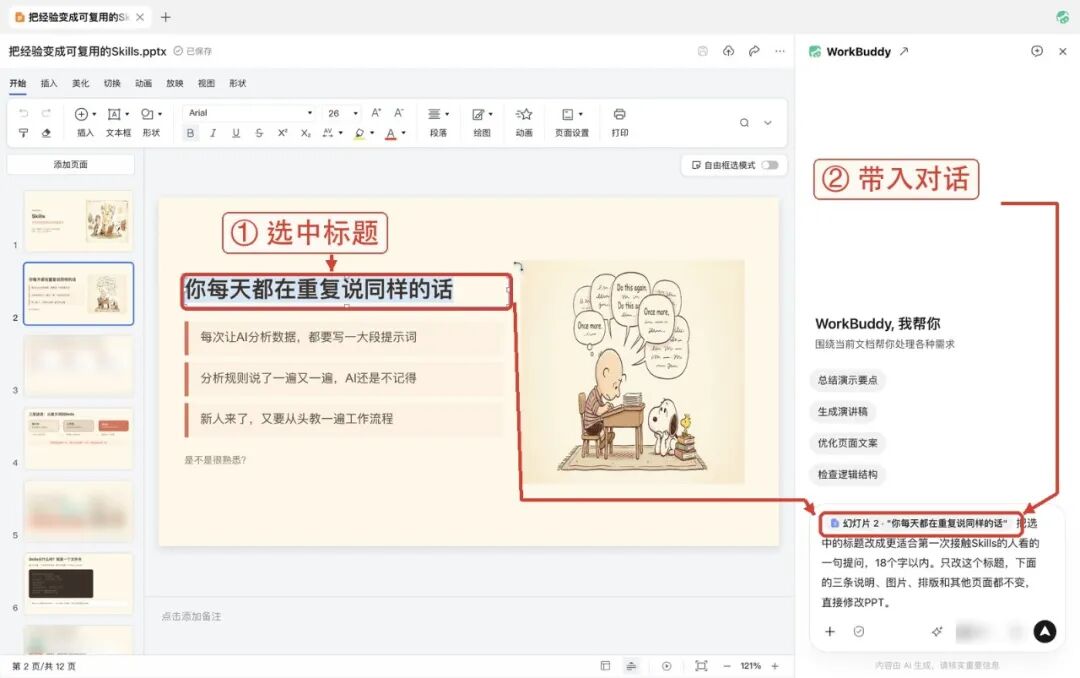
Task: Open the highlight color dropdown arrow
Action: pyautogui.click(x=372, y=133)
